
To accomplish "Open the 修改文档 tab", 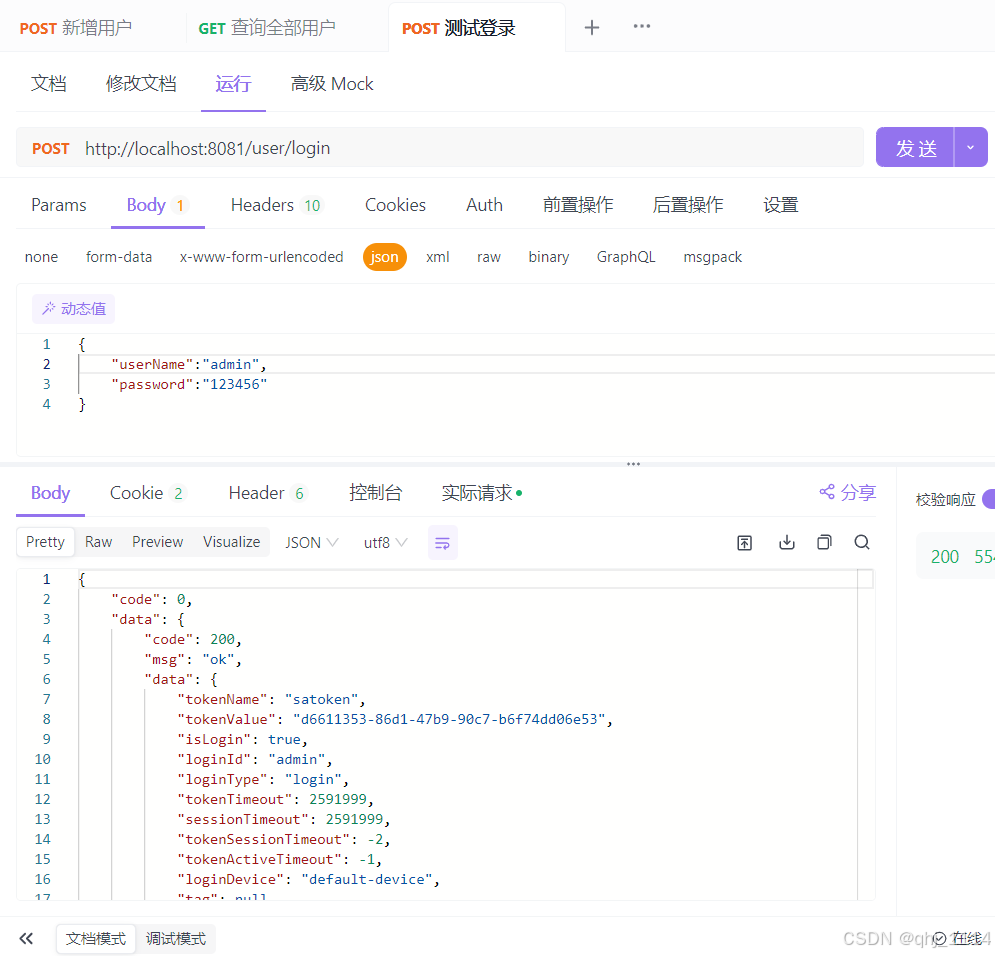I will [141, 84].
